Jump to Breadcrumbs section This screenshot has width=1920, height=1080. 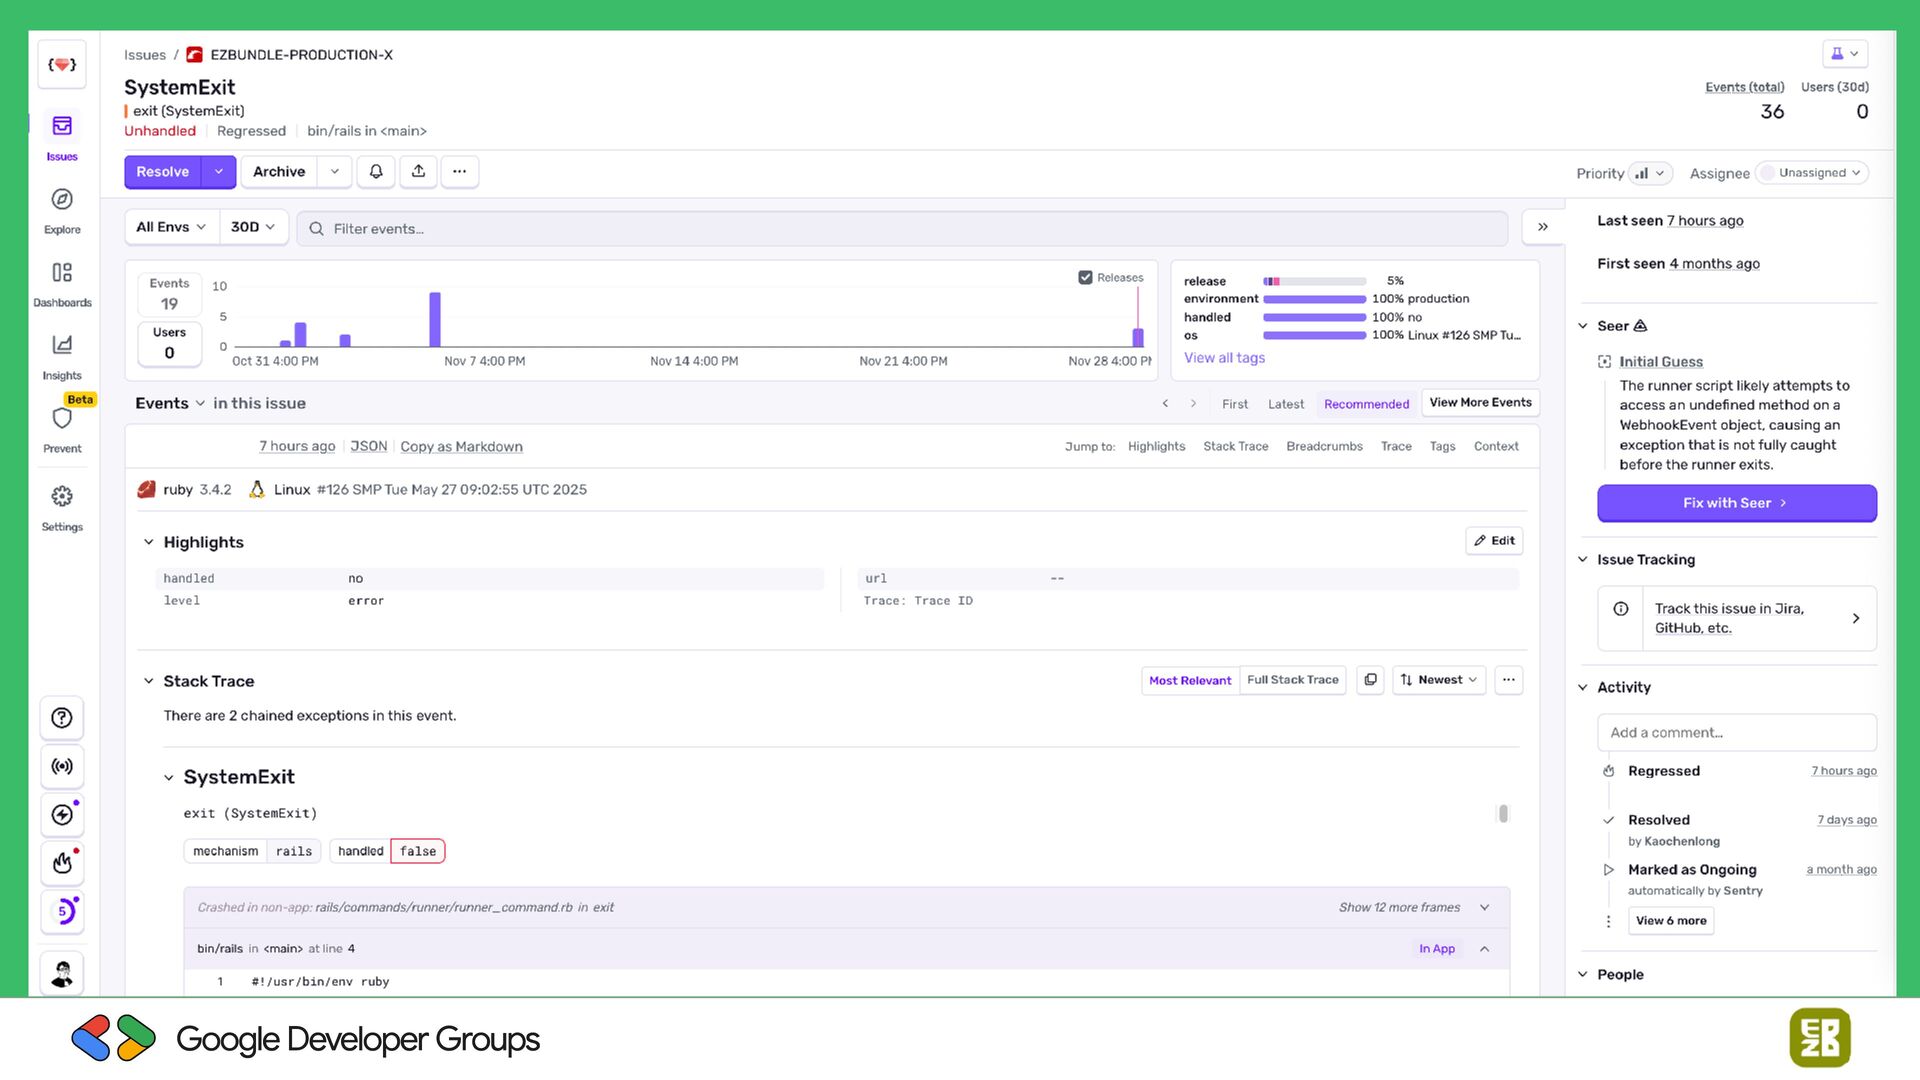[1324, 446]
